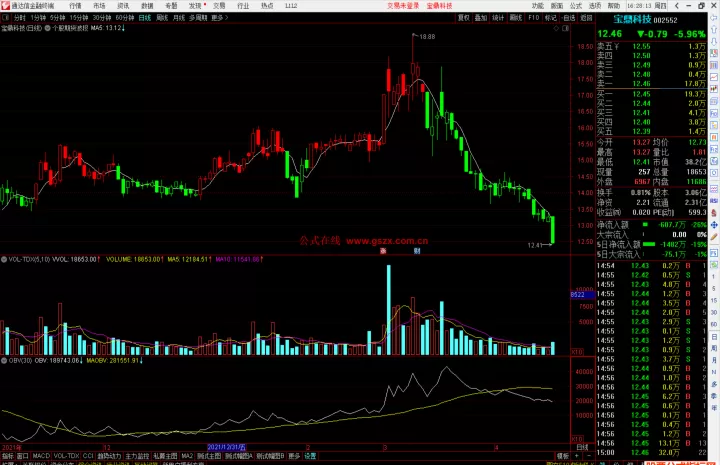Open the 市场 menu
Viewport: 720px width, 465px height.
pyautogui.click(x=99, y=6)
